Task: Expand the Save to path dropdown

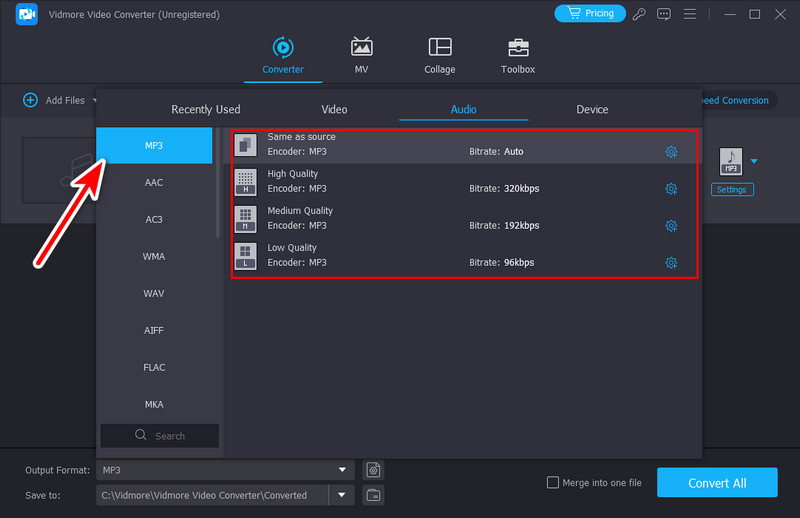Action: [x=344, y=495]
